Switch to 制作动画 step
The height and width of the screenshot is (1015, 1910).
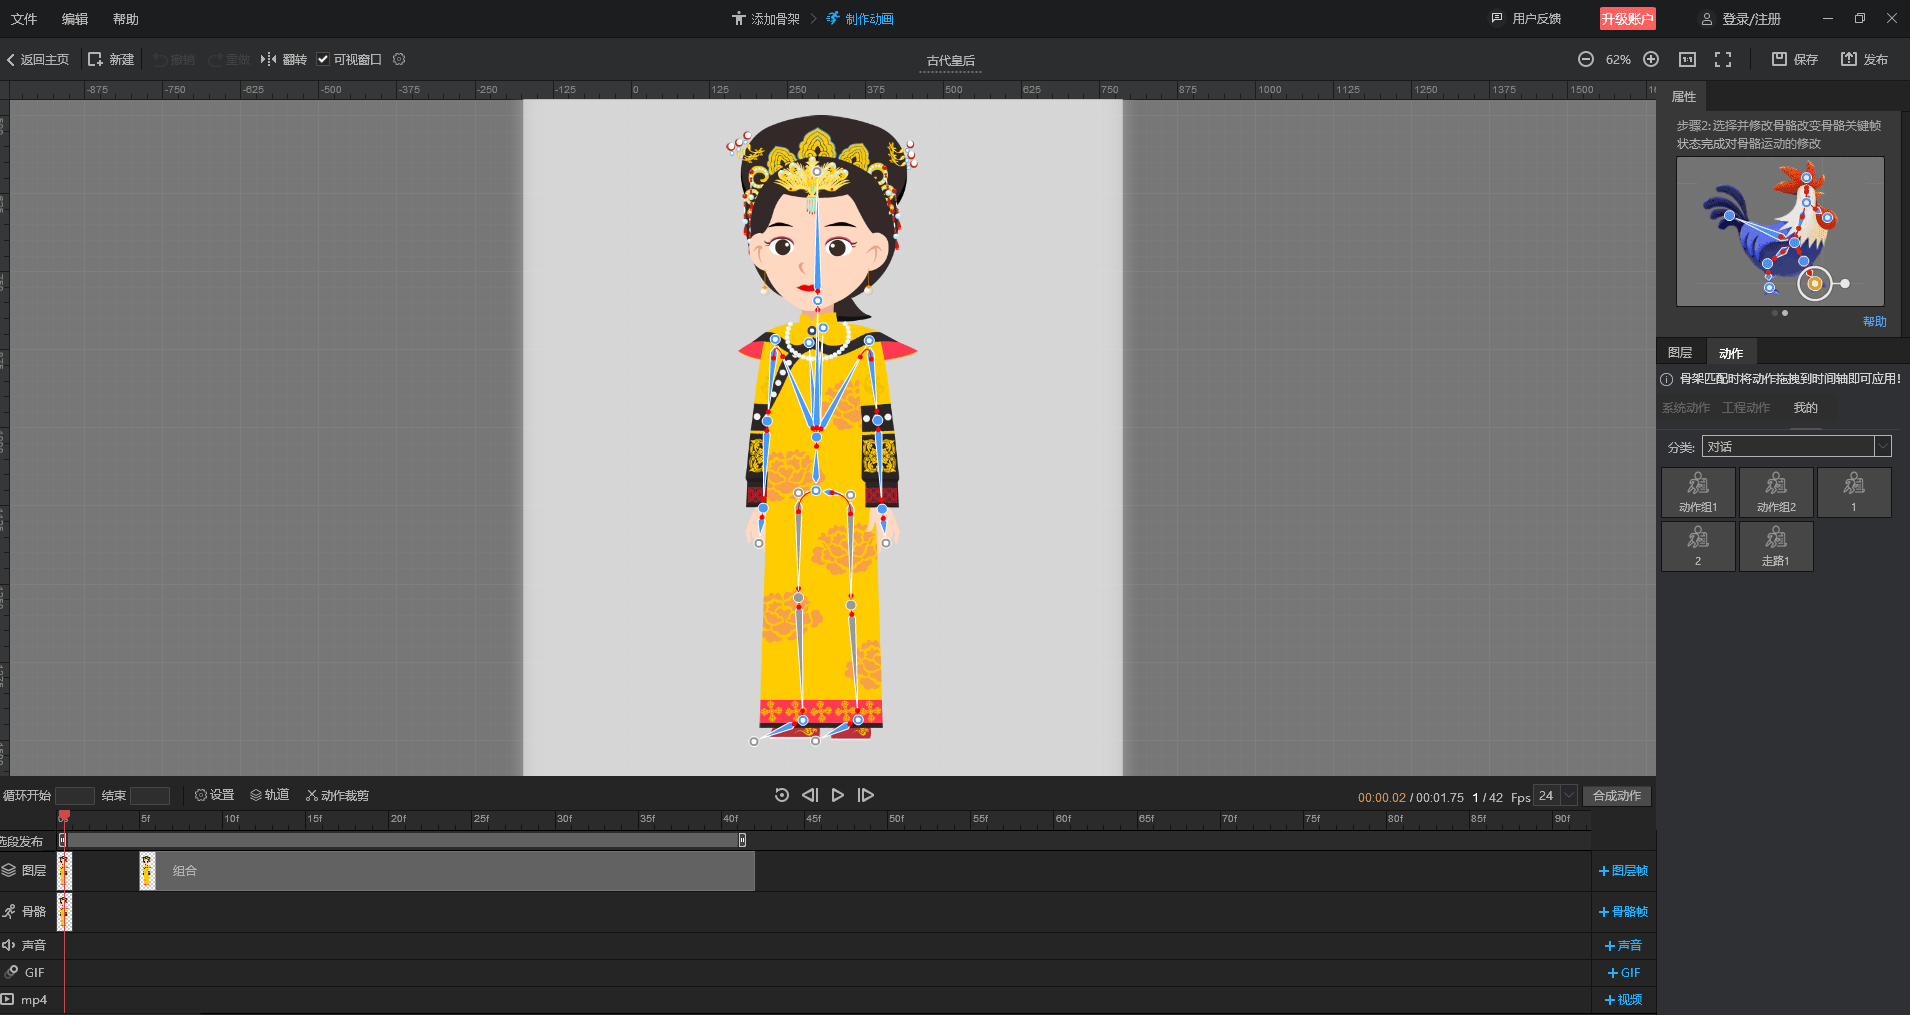pos(860,19)
